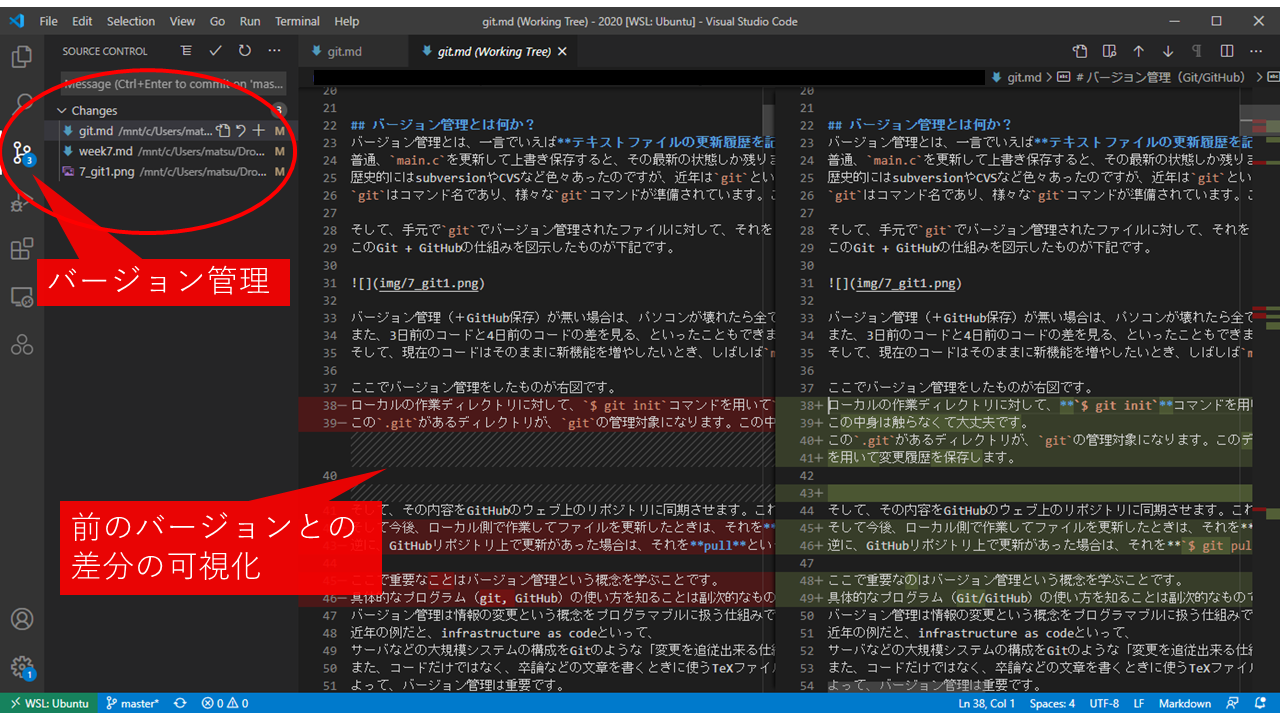
Task: Open Remote Explorer in activity bar
Action: (22, 297)
